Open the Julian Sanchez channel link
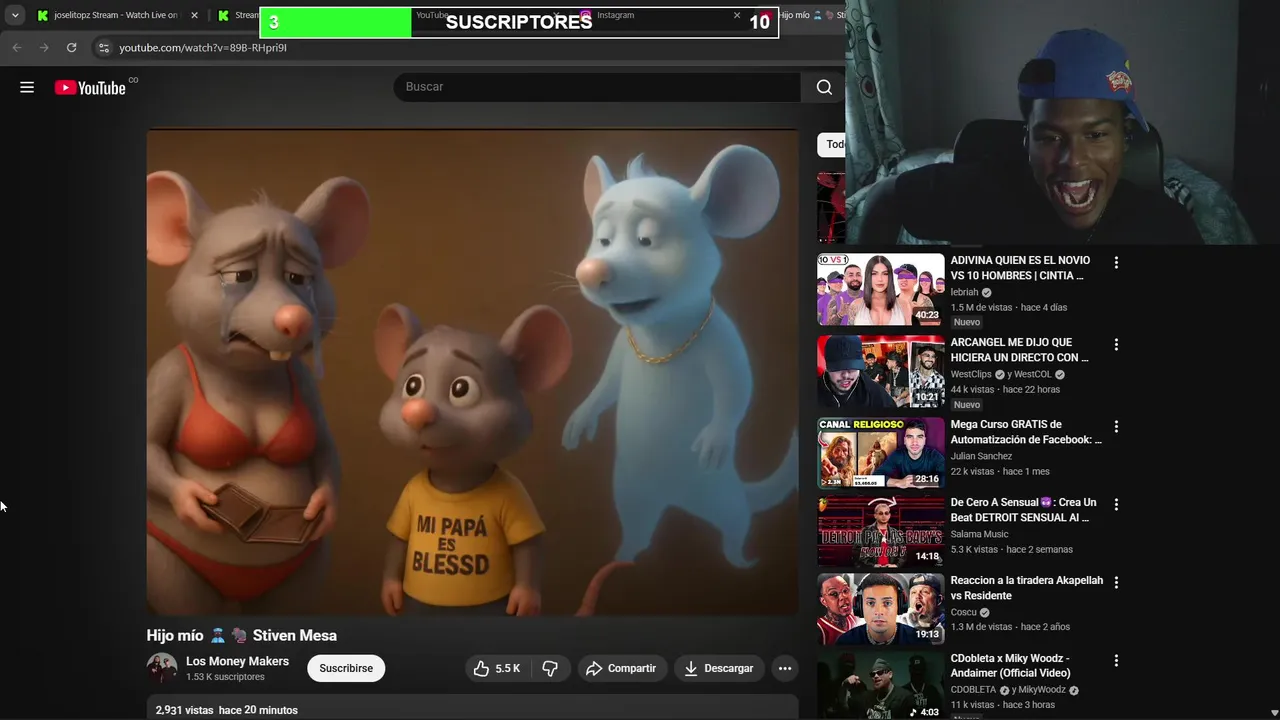 (981, 457)
